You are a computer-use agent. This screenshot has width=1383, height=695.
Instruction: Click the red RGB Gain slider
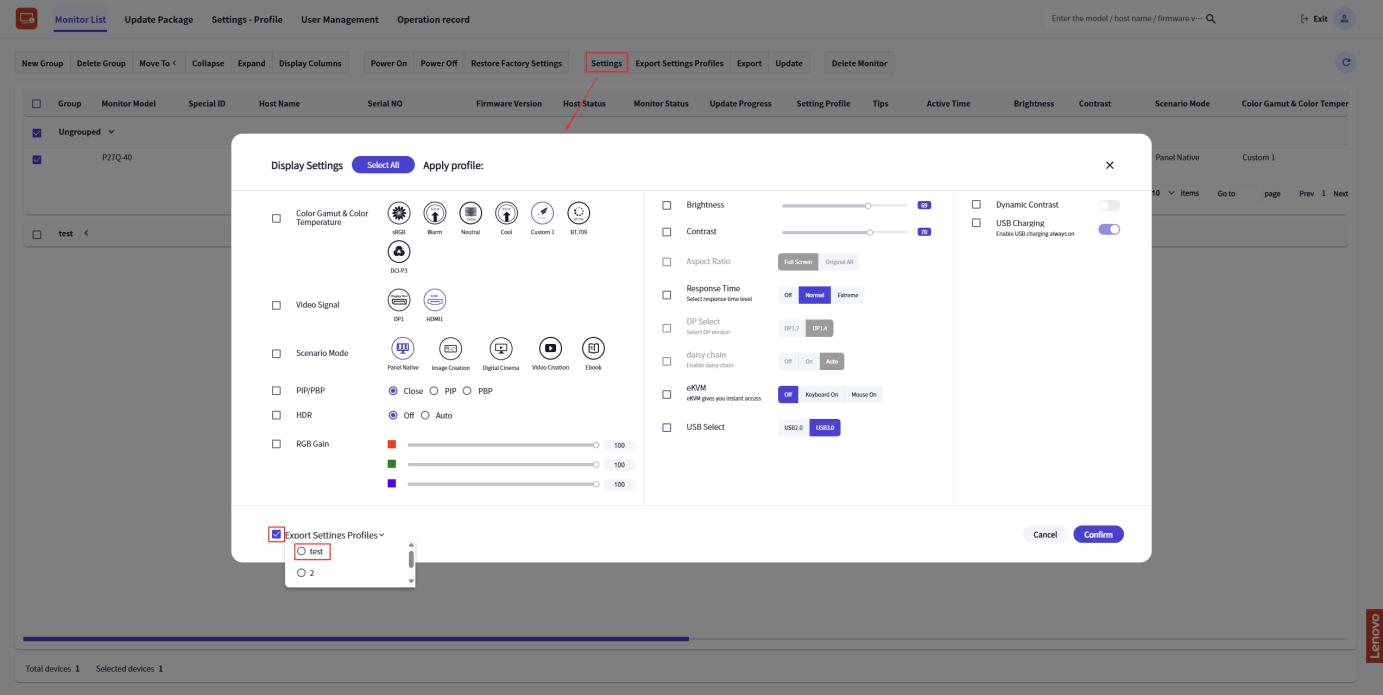pos(501,444)
